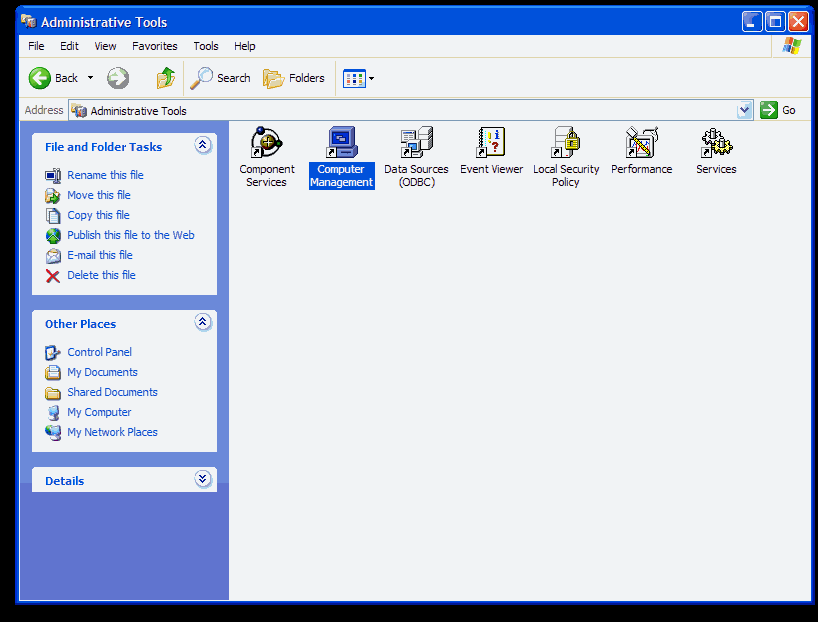Click Rename this file
This screenshot has height=622, width=818.
tap(105, 175)
